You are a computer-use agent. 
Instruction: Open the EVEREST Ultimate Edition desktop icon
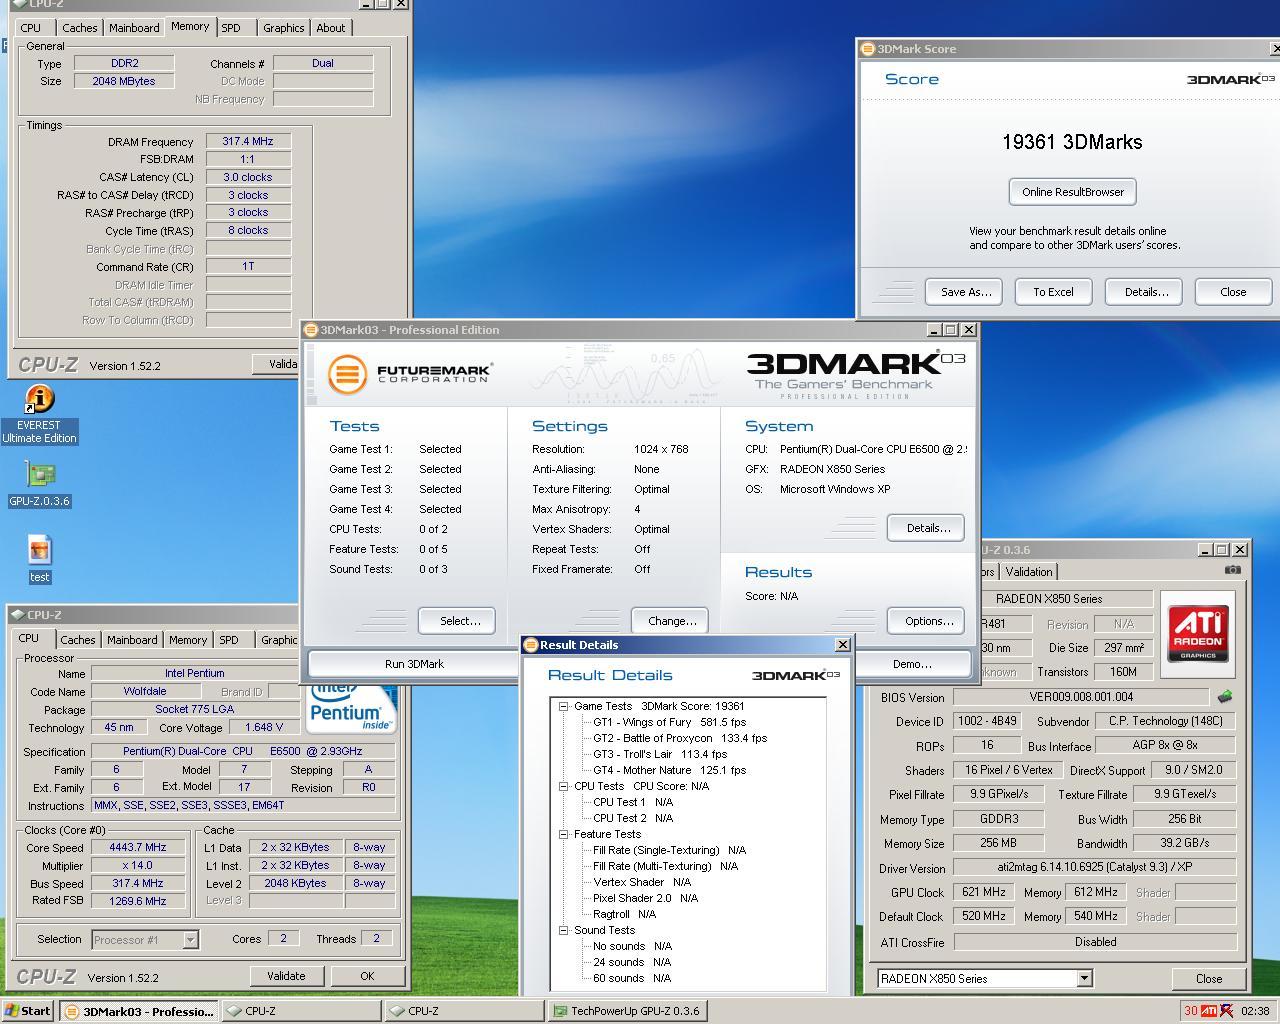click(x=39, y=415)
